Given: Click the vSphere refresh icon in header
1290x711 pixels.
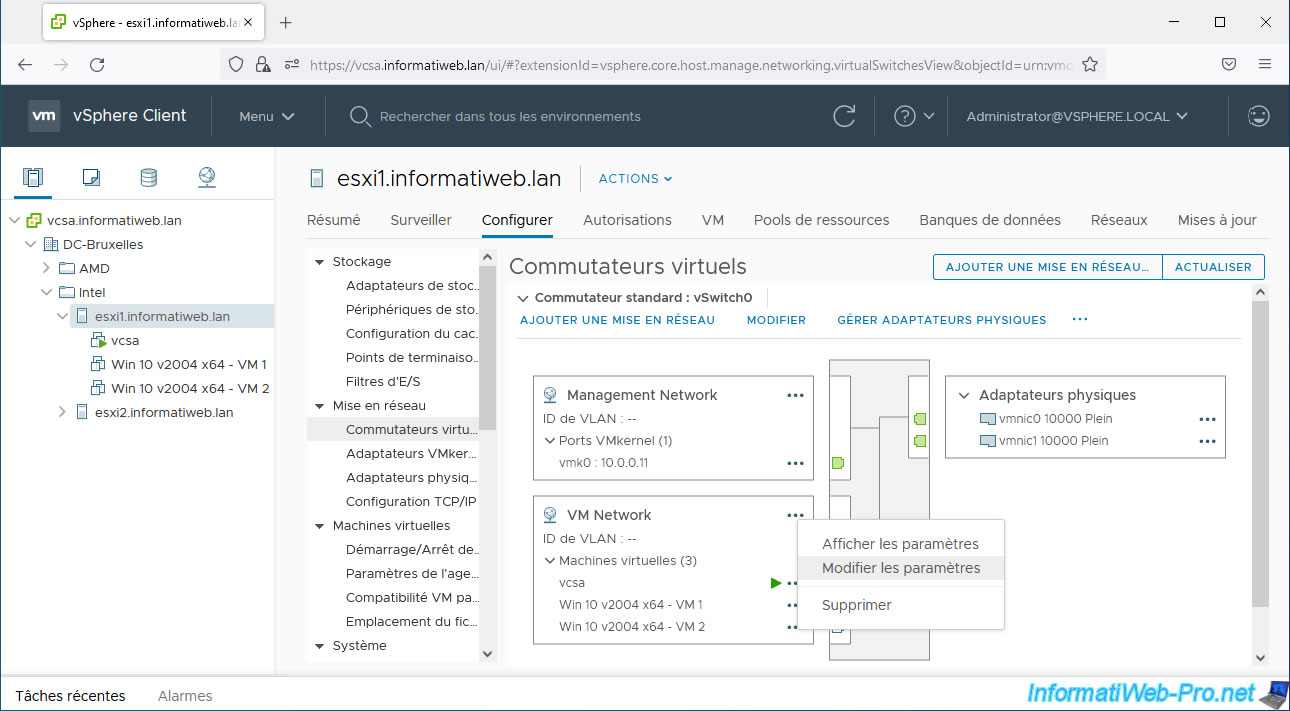Looking at the screenshot, I should coord(844,116).
